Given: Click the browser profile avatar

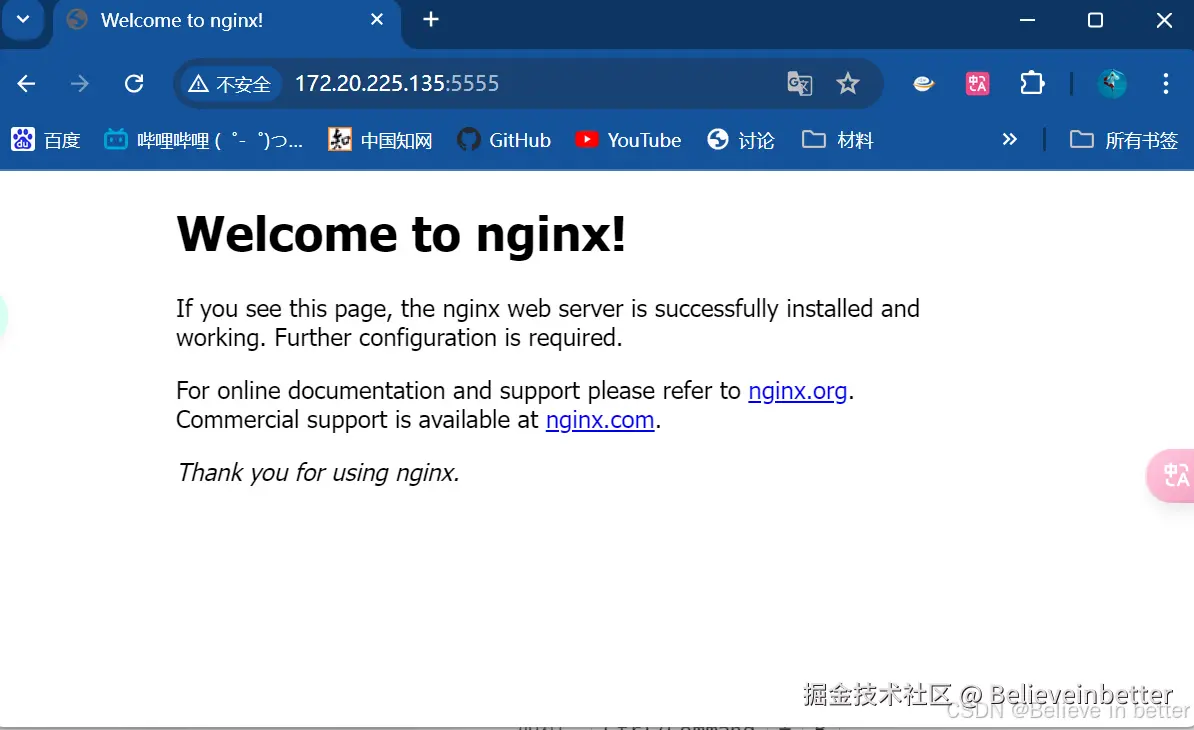Looking at the screenshot, I should point(1112,84).
